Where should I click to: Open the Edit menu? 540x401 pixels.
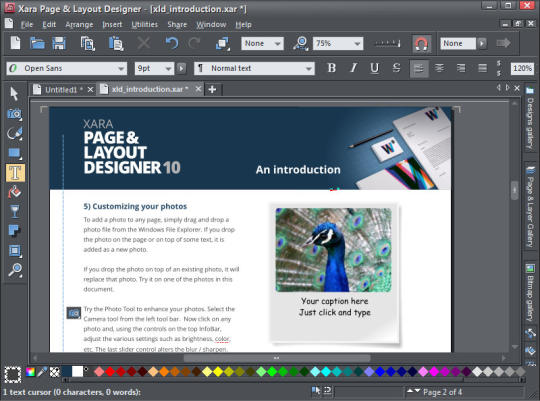tap(49, 24)
